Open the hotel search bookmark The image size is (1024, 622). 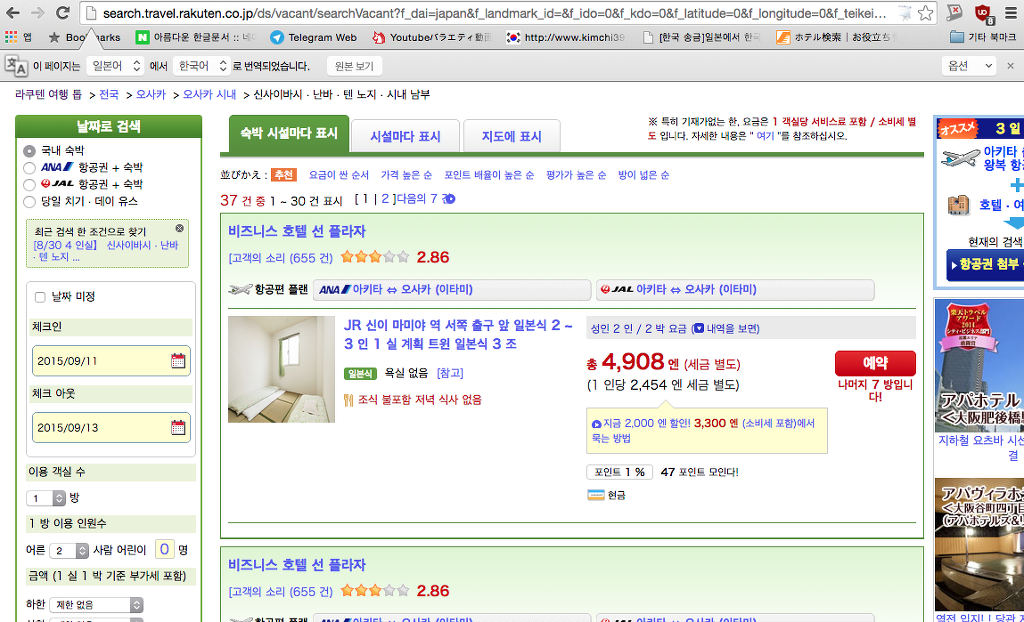[835, 37]
